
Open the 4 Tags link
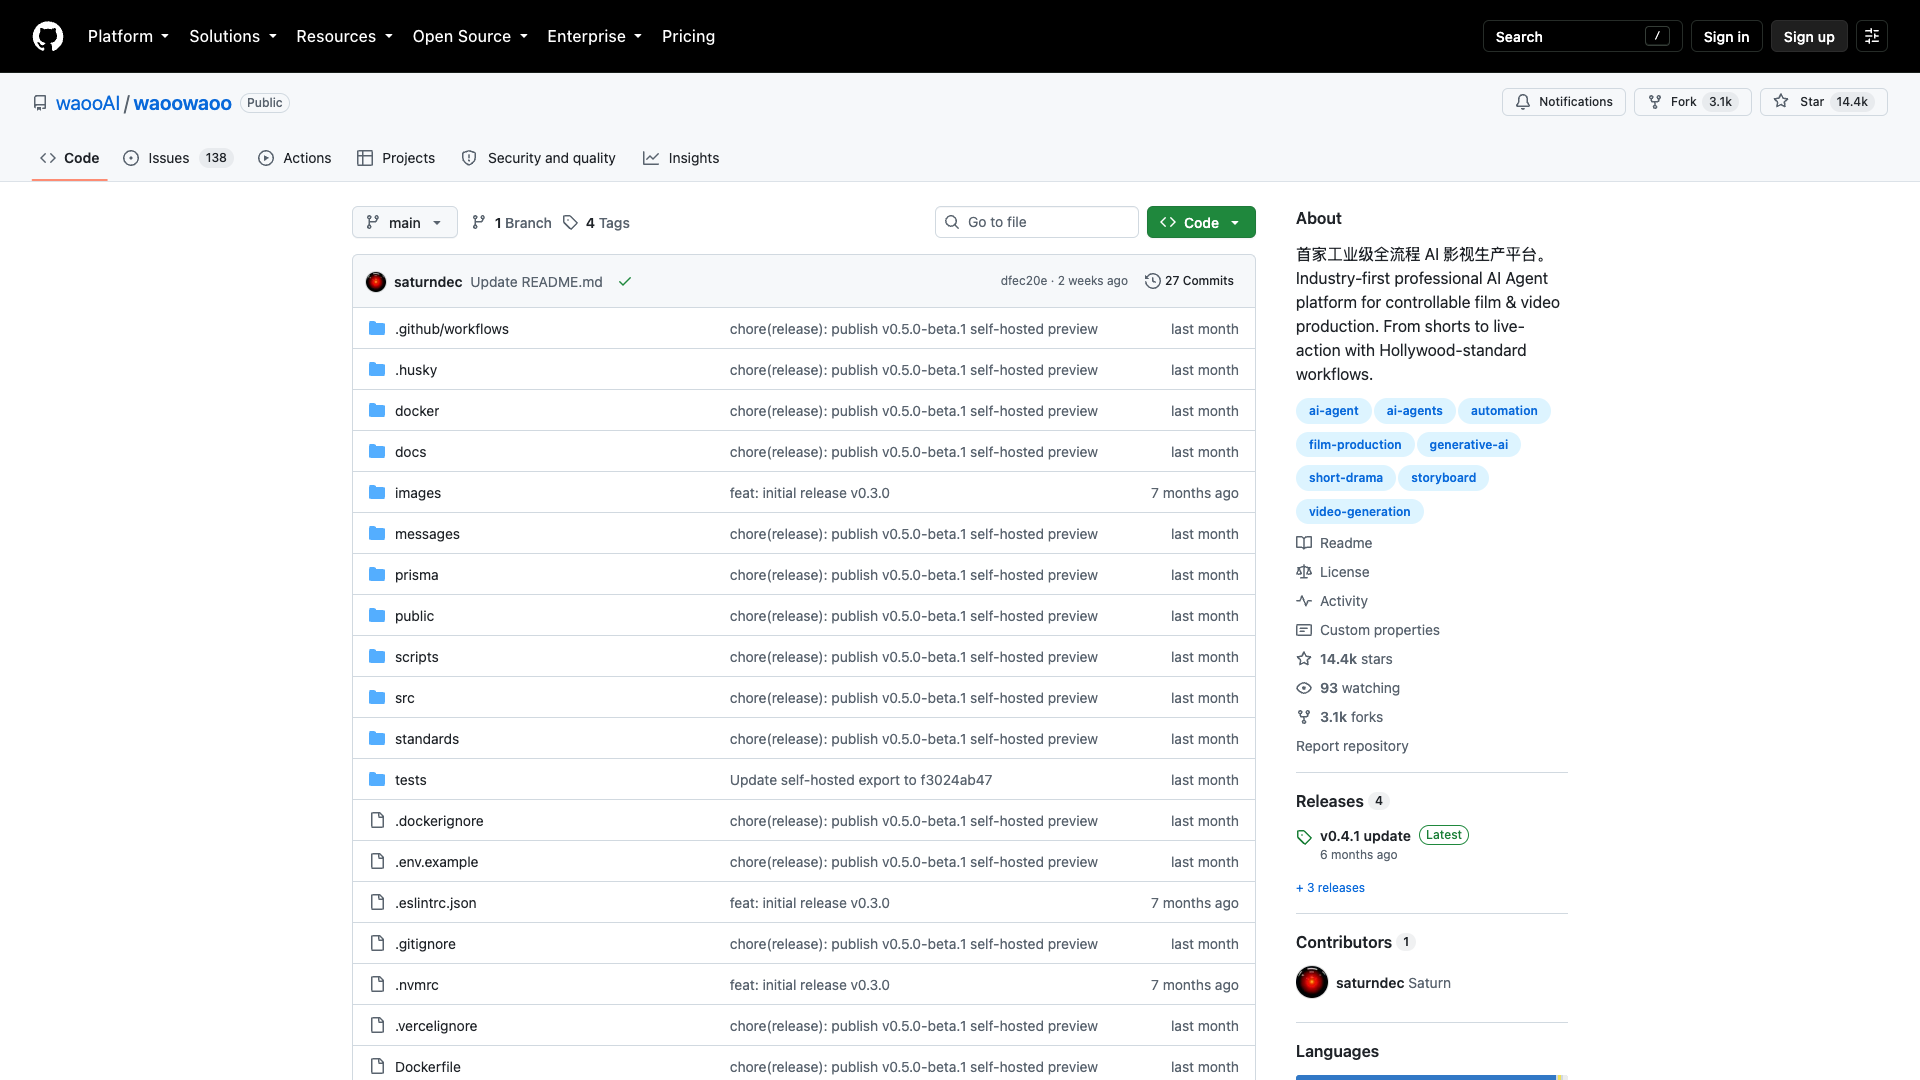(x=596, y=223)
